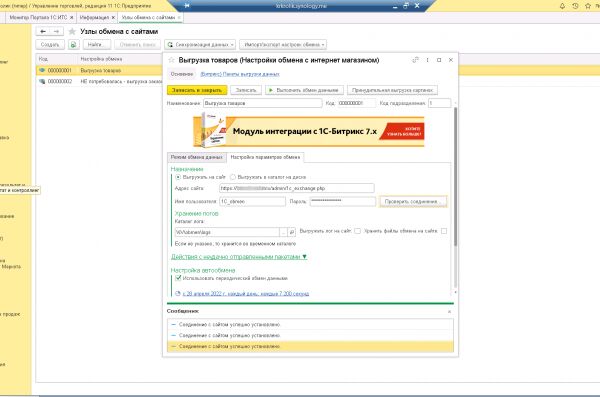Close the 'Информация' tab
Image resolution: width=600 pixels, height=397 pixels.
(x=113, y=18)
